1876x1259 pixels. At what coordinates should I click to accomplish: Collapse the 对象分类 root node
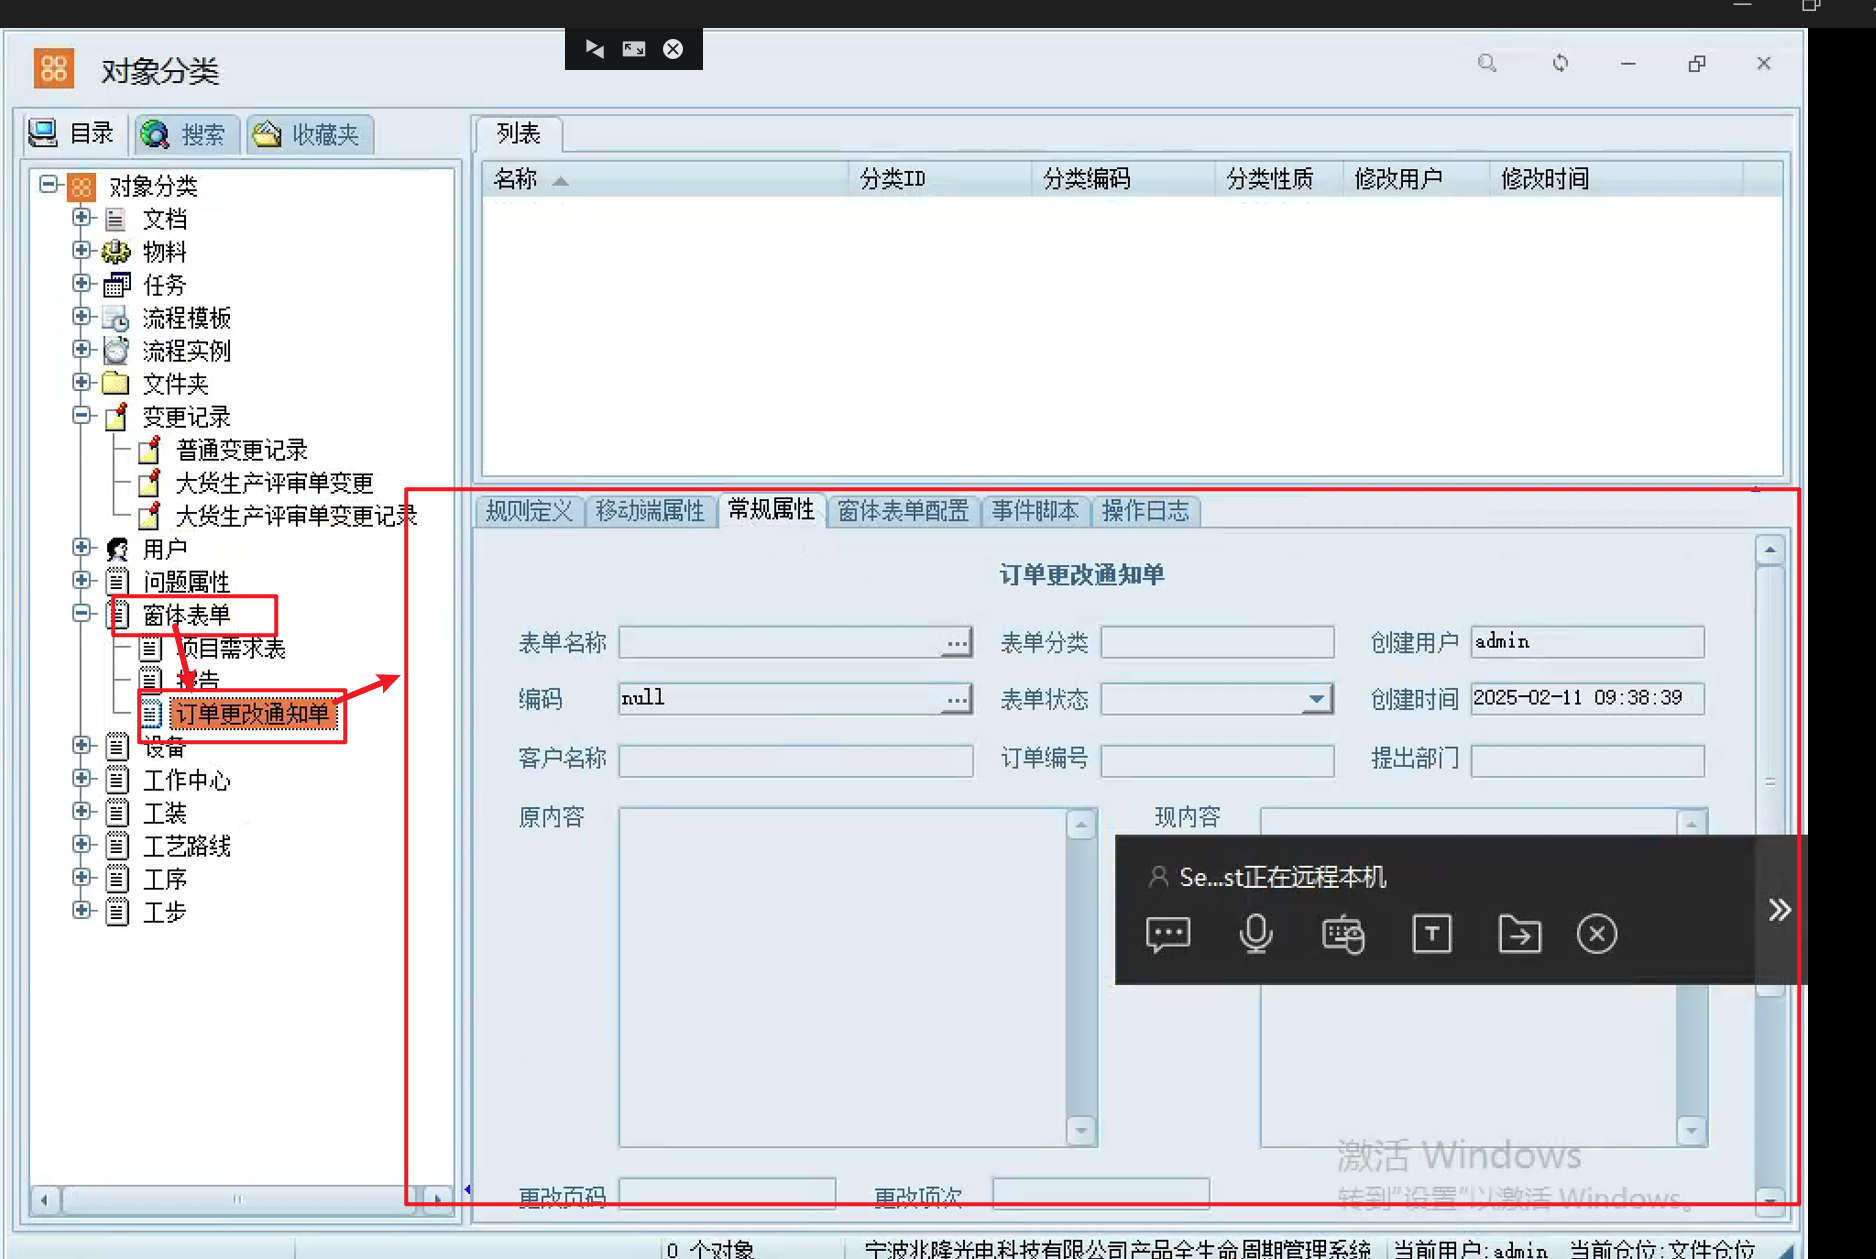[x=48, y=184]
